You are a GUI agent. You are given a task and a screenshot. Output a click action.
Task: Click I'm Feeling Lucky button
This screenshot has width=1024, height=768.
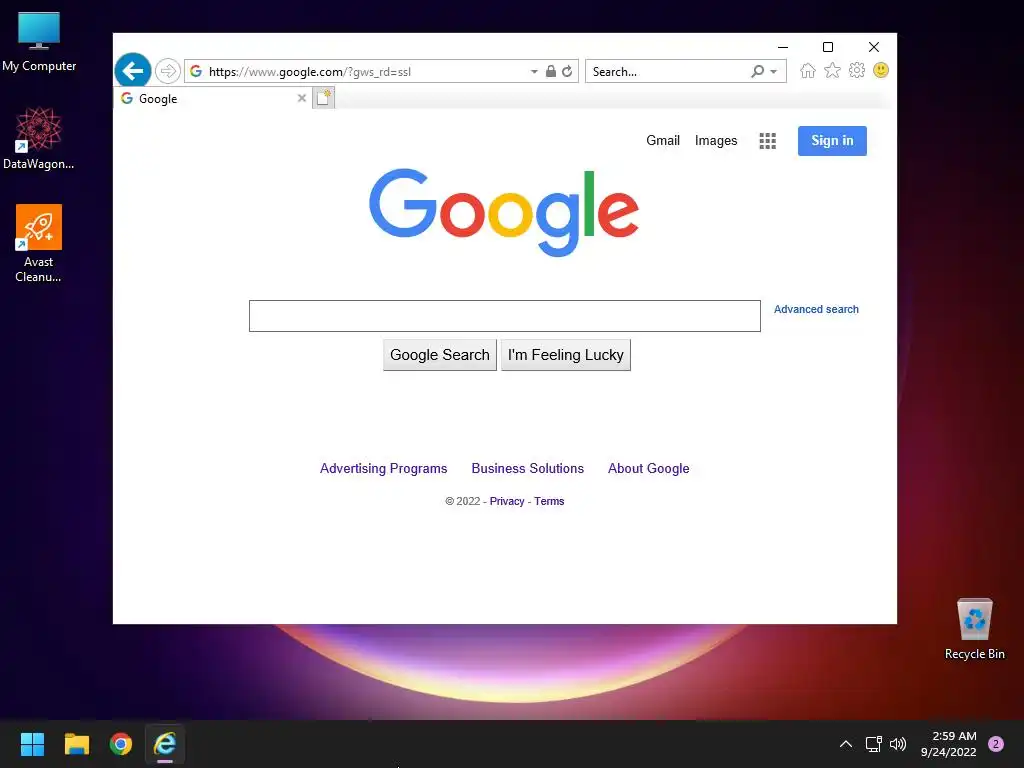566,355
